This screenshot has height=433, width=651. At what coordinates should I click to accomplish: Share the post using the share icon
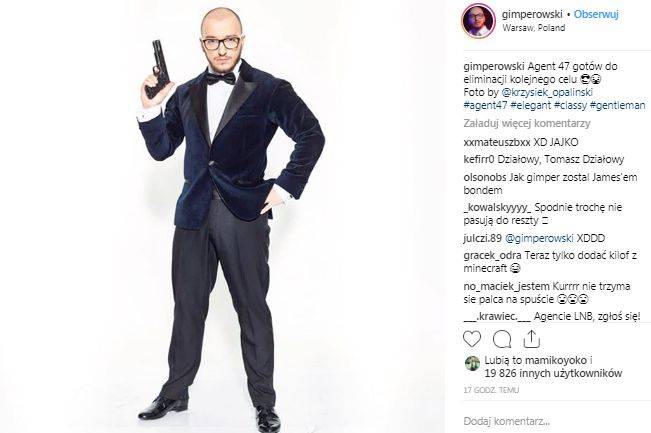[531, 339]
